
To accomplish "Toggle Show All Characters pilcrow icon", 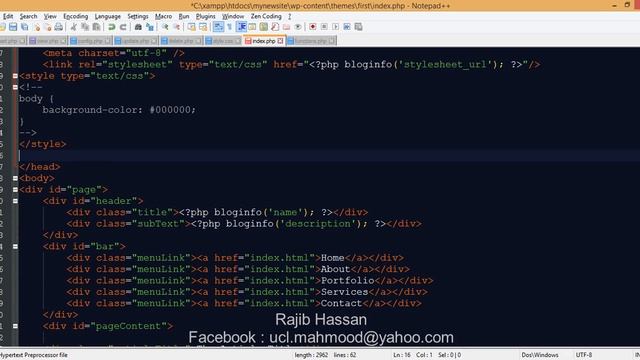I will (x=230, y=27).
